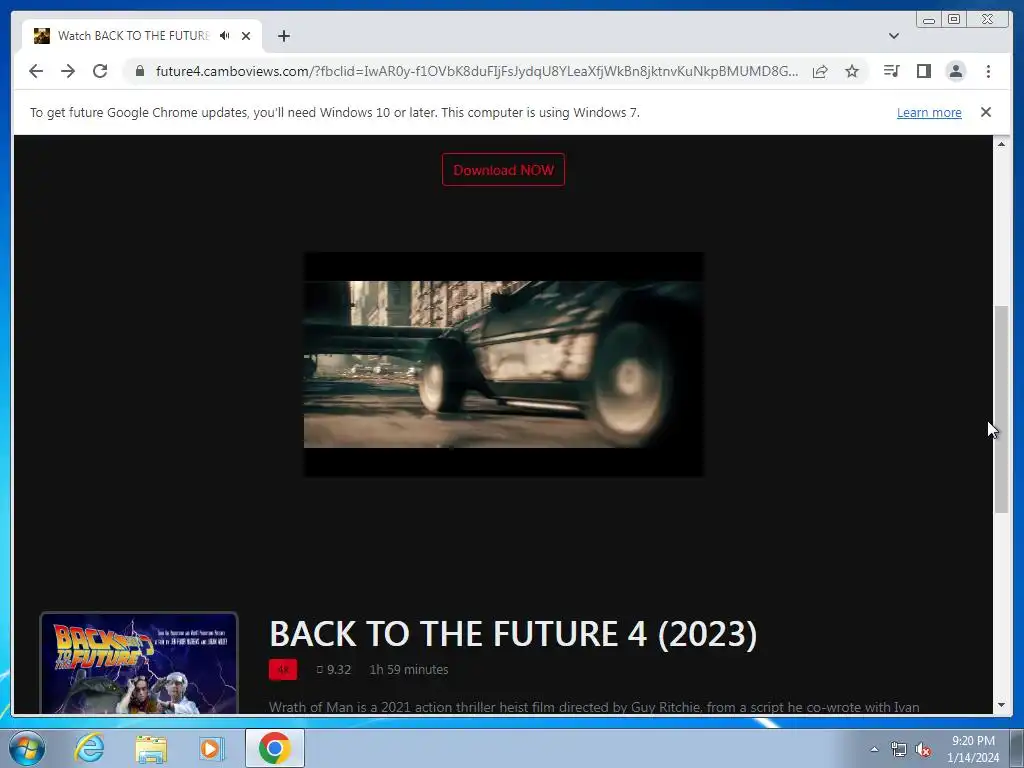
Task: Open Windows Explorer folder in taskbar
Action: [x=151, y=748]
